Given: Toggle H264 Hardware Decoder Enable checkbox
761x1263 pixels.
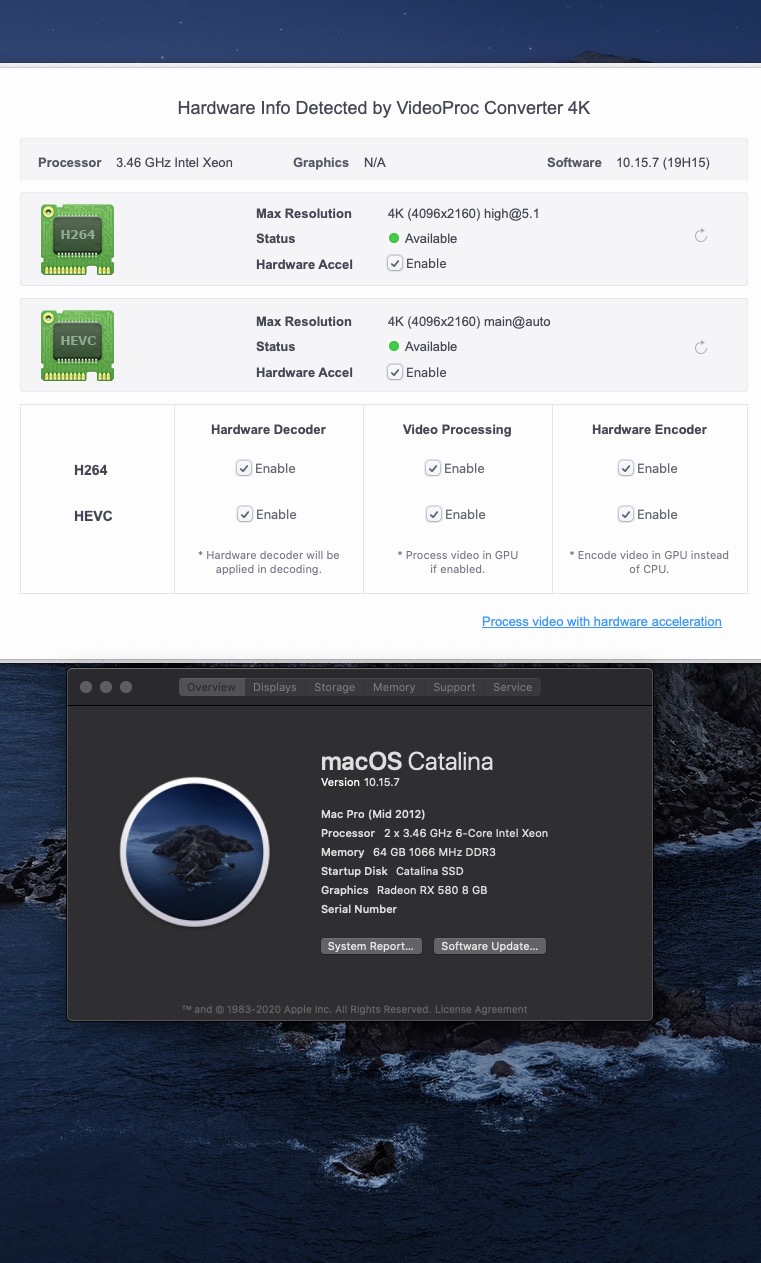Looking at the screenshot, I should coord(244,468).
